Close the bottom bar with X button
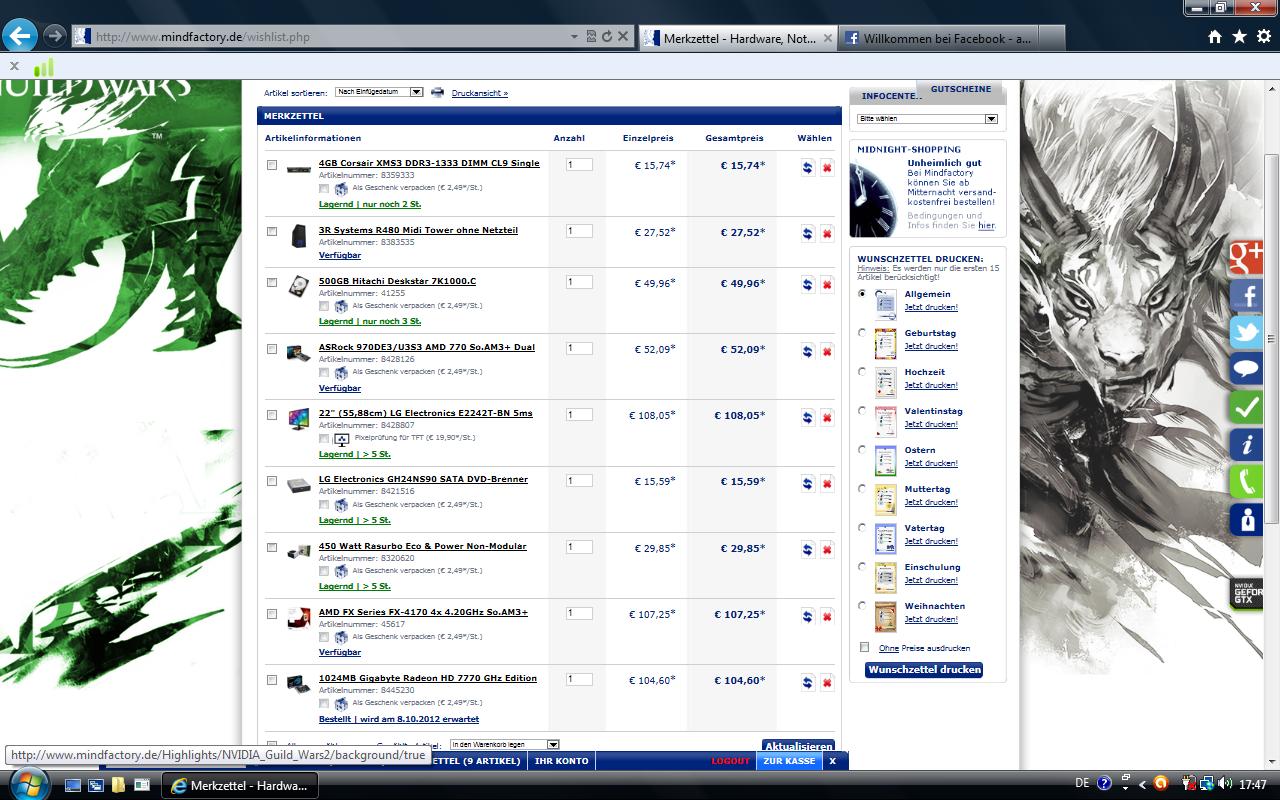 tap(832, 761)
